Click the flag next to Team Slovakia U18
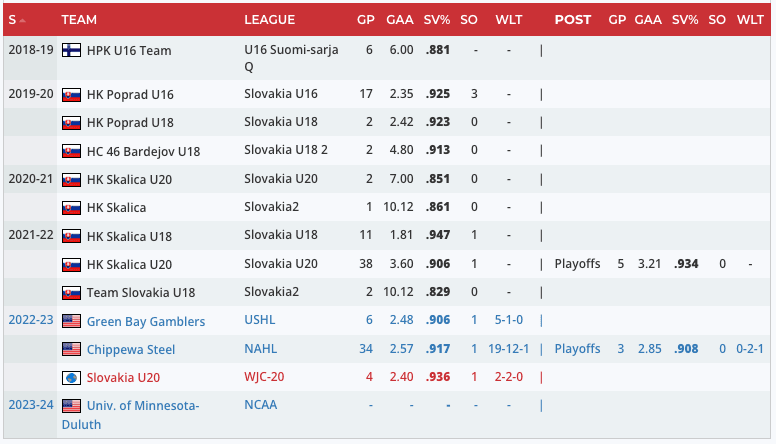This screenshot has width=776, height=444. [x=71, y=293]
